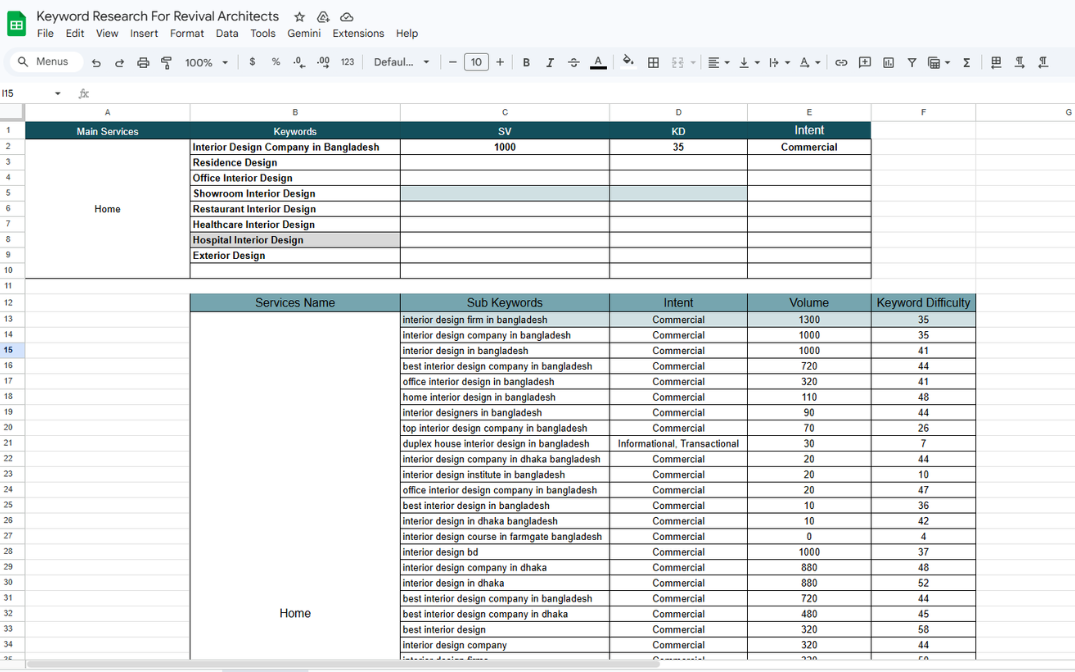Open the Format menu
The image size is (1075, 672).
pyautogui.click(x=187, y=33)
